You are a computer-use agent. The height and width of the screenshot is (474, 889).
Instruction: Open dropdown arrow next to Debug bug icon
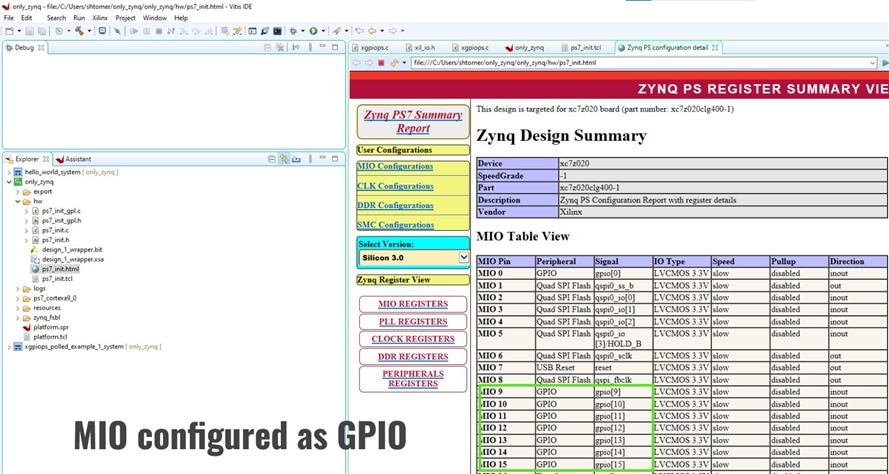302,31
